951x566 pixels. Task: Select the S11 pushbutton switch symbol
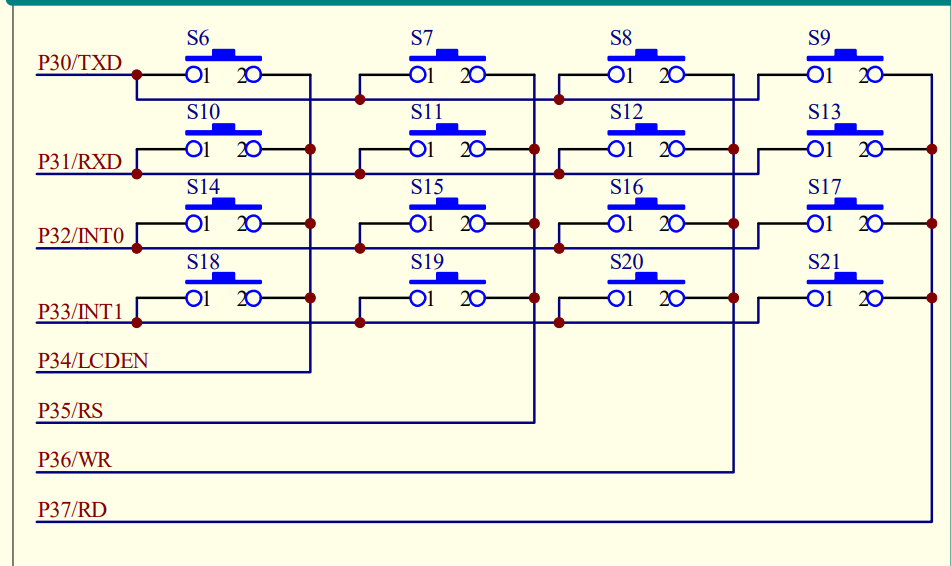pyautogui.click(x=447, y=140)
